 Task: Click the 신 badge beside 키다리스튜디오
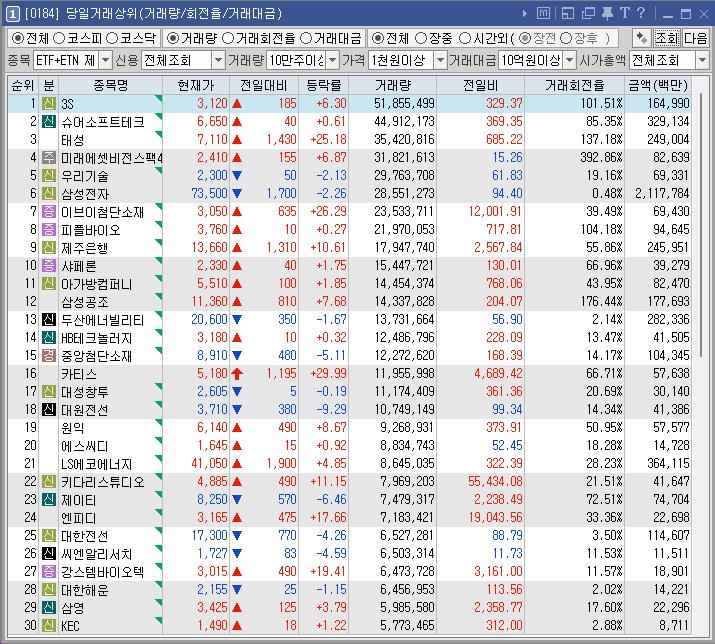pos(49,481)
